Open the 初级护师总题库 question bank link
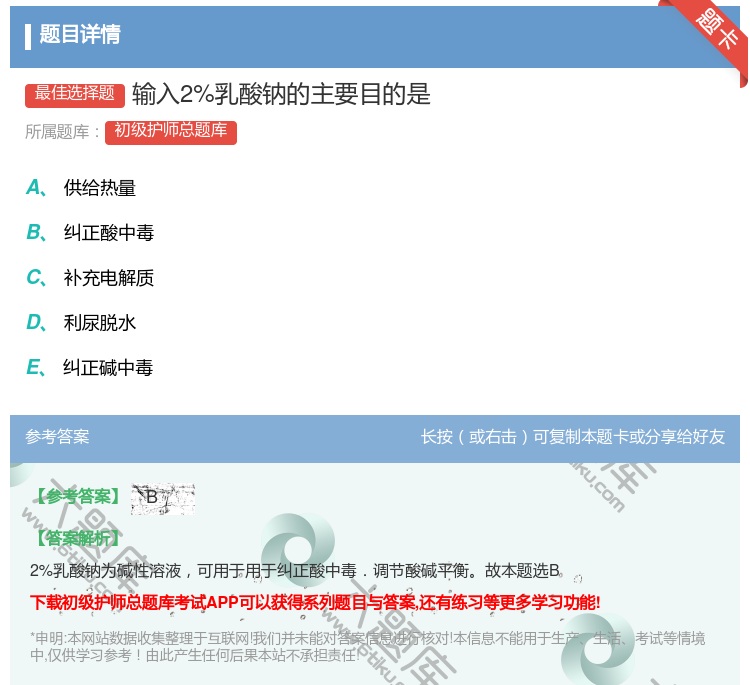Viewport: 750px width, 685px height. (171, 132)
